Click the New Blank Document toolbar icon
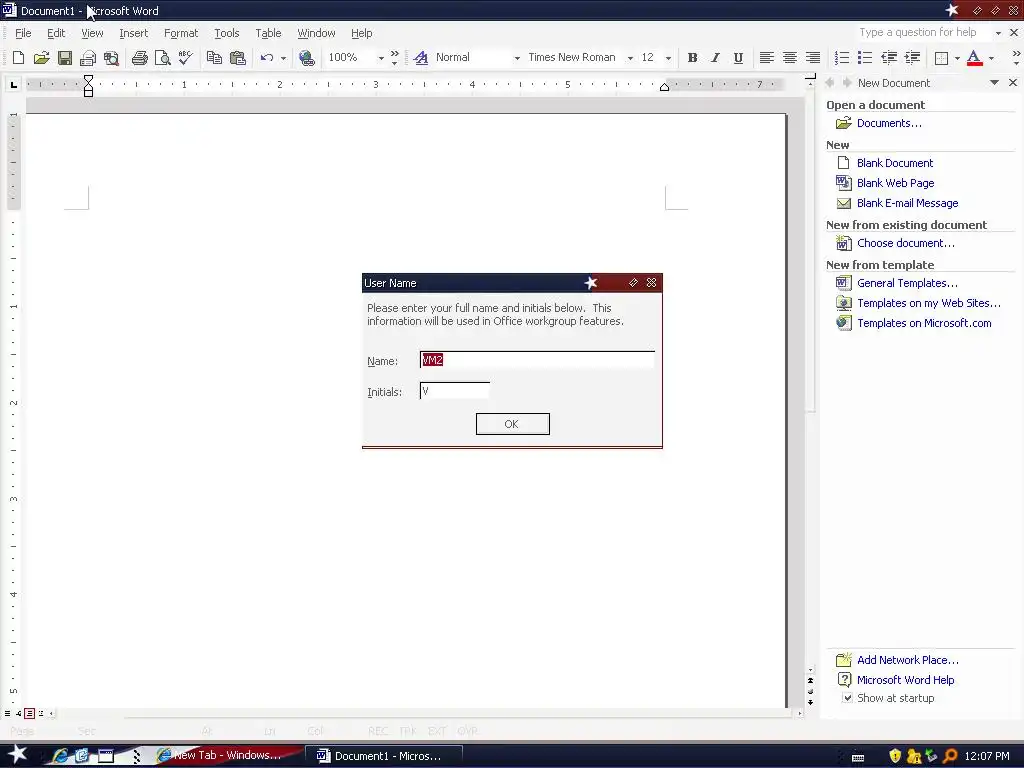This screenshot has width=1024, height=768. point(18,57)
